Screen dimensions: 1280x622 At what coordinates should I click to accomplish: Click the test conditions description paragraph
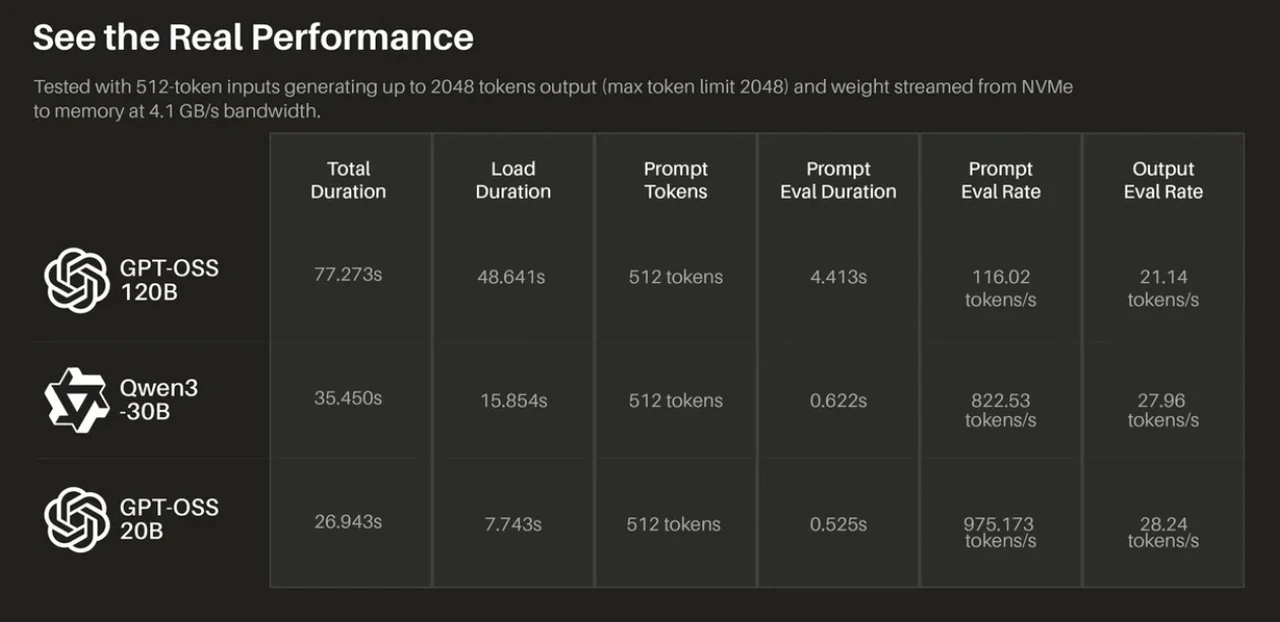(x=552, y=99)
